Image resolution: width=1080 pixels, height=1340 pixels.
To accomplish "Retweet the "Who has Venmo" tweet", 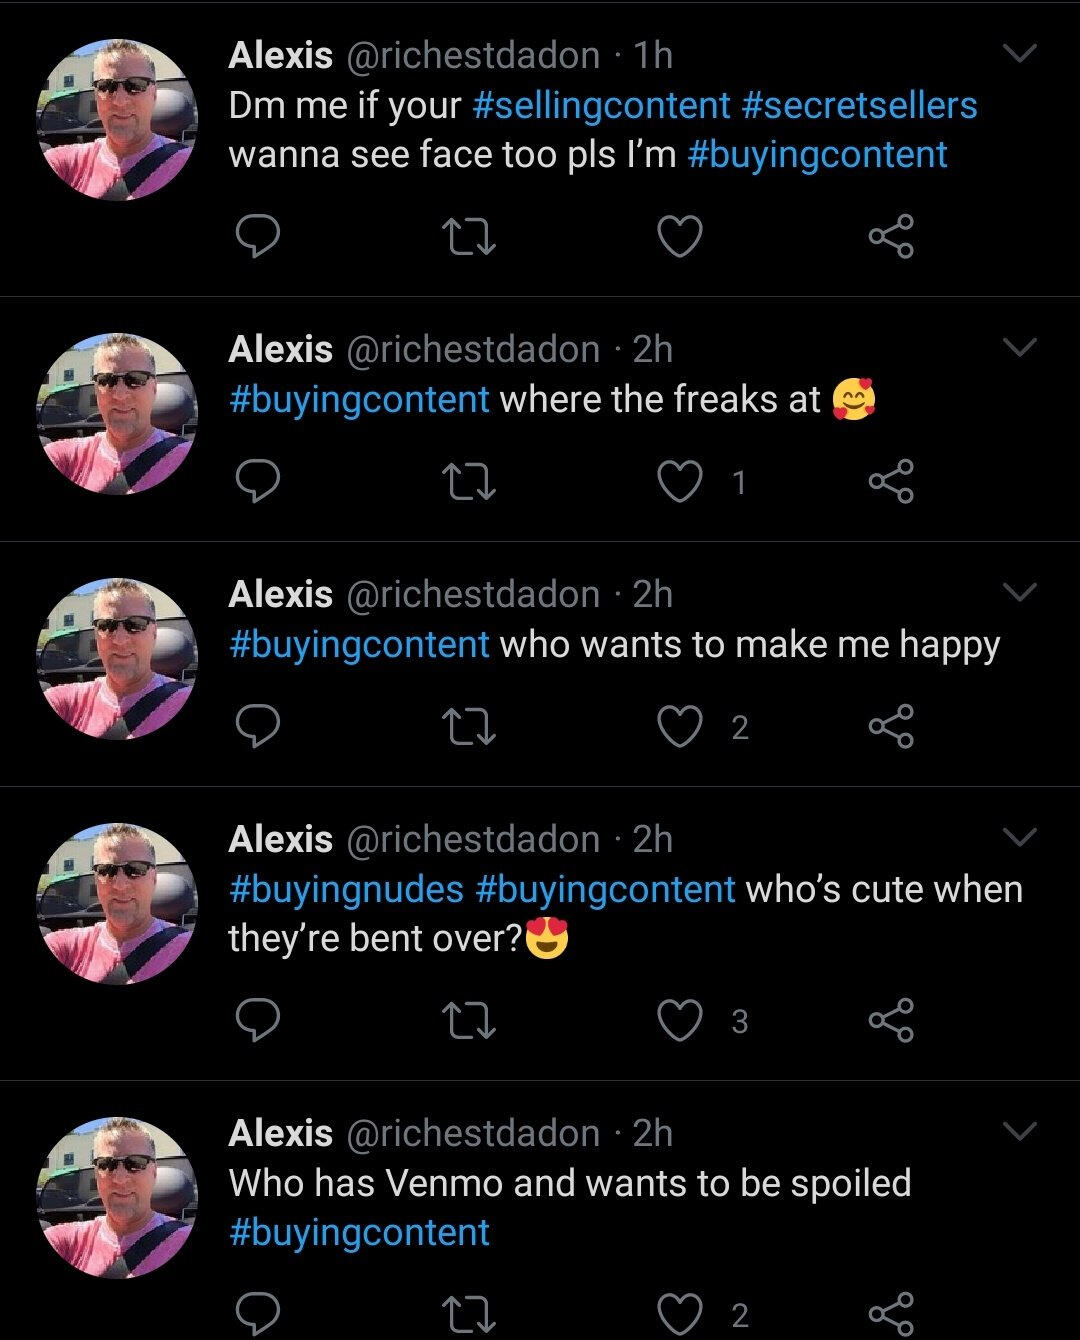I will coord(469,1314).
